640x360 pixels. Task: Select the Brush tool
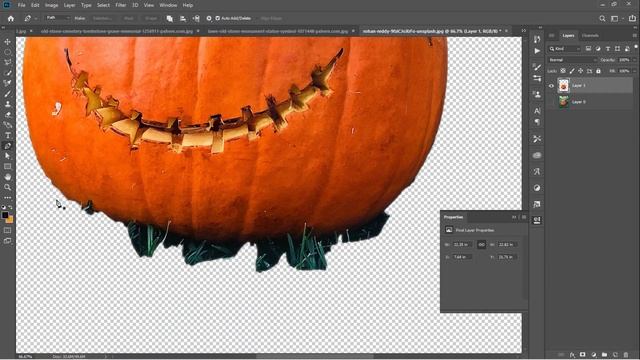7,94
